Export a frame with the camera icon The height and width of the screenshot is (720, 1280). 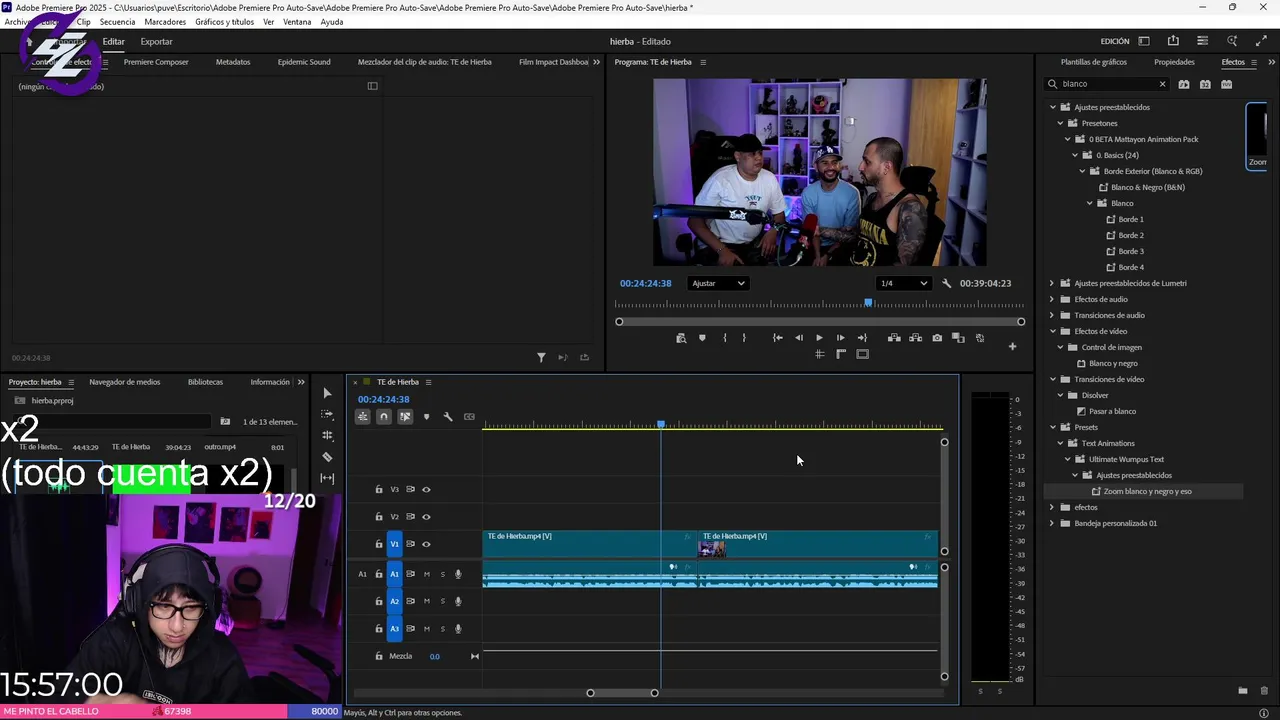(x=937, y=338)
